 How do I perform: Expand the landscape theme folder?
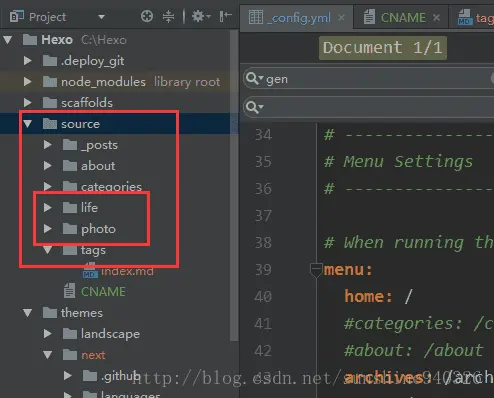pos(48,334)
